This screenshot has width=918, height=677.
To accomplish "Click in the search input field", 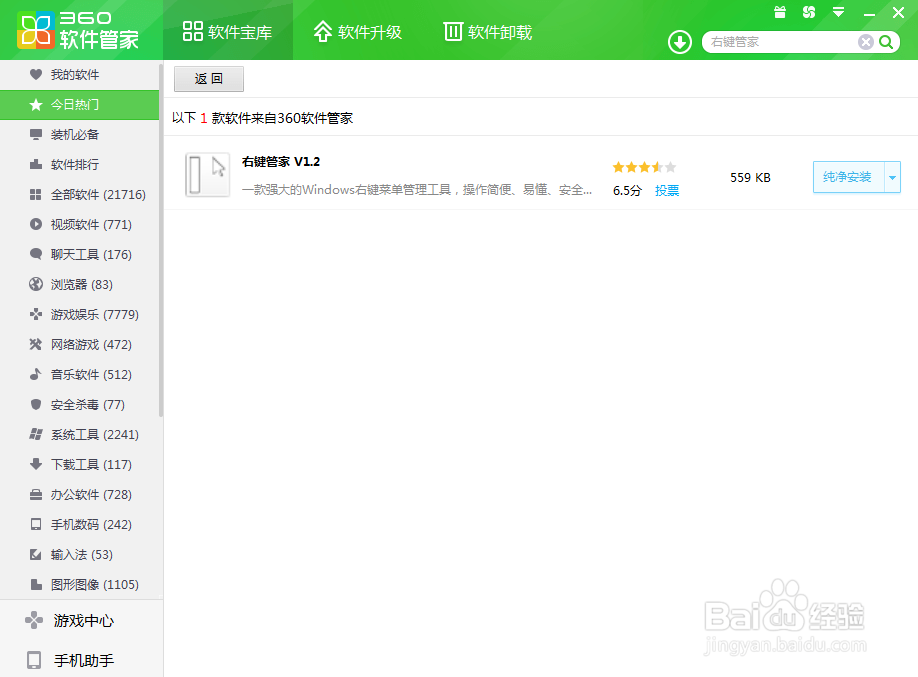I will pos(782,42).
